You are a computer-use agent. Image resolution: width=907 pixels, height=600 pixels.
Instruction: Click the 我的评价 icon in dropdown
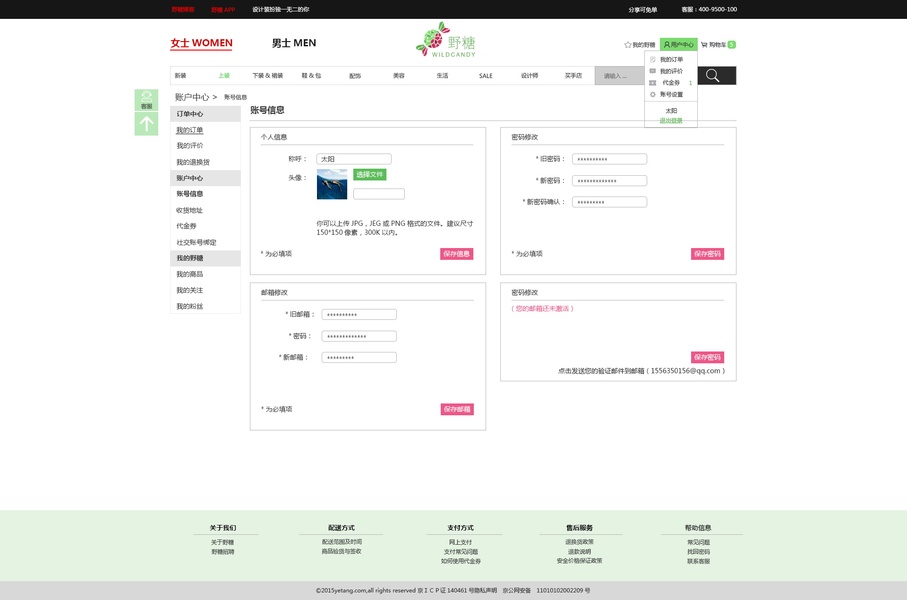point(652,71)
